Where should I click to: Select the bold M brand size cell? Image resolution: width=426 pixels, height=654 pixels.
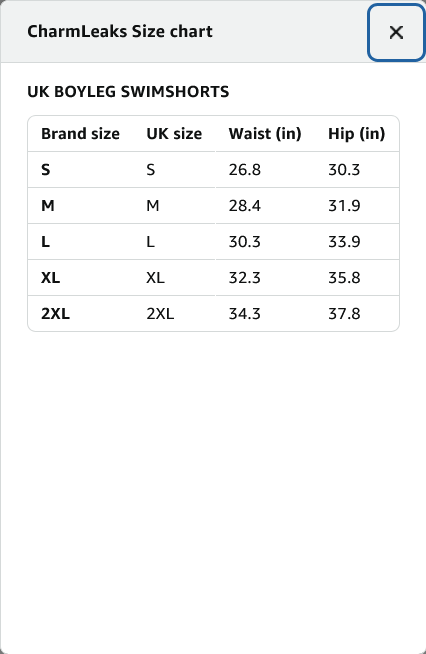(x=48, y=206)
